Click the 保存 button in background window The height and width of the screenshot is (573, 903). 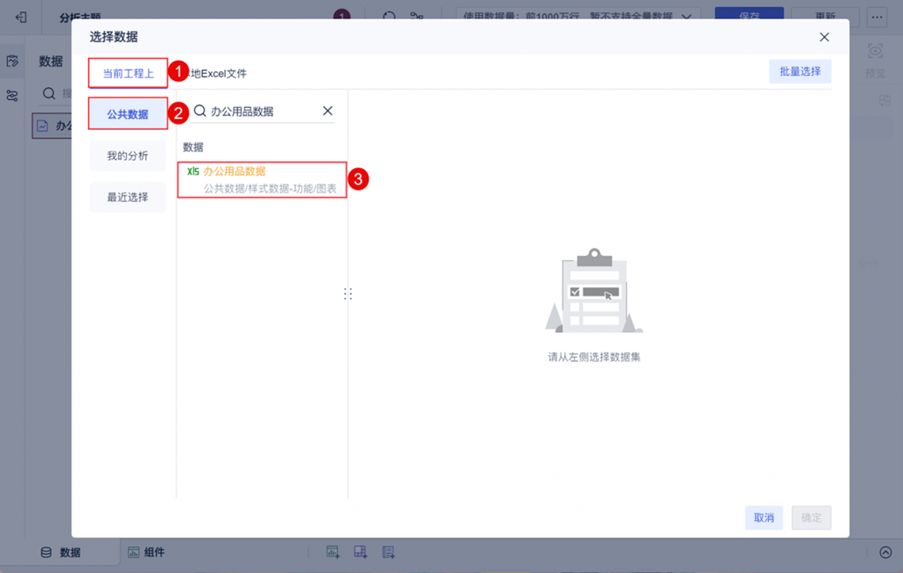(x=749, y=16)
